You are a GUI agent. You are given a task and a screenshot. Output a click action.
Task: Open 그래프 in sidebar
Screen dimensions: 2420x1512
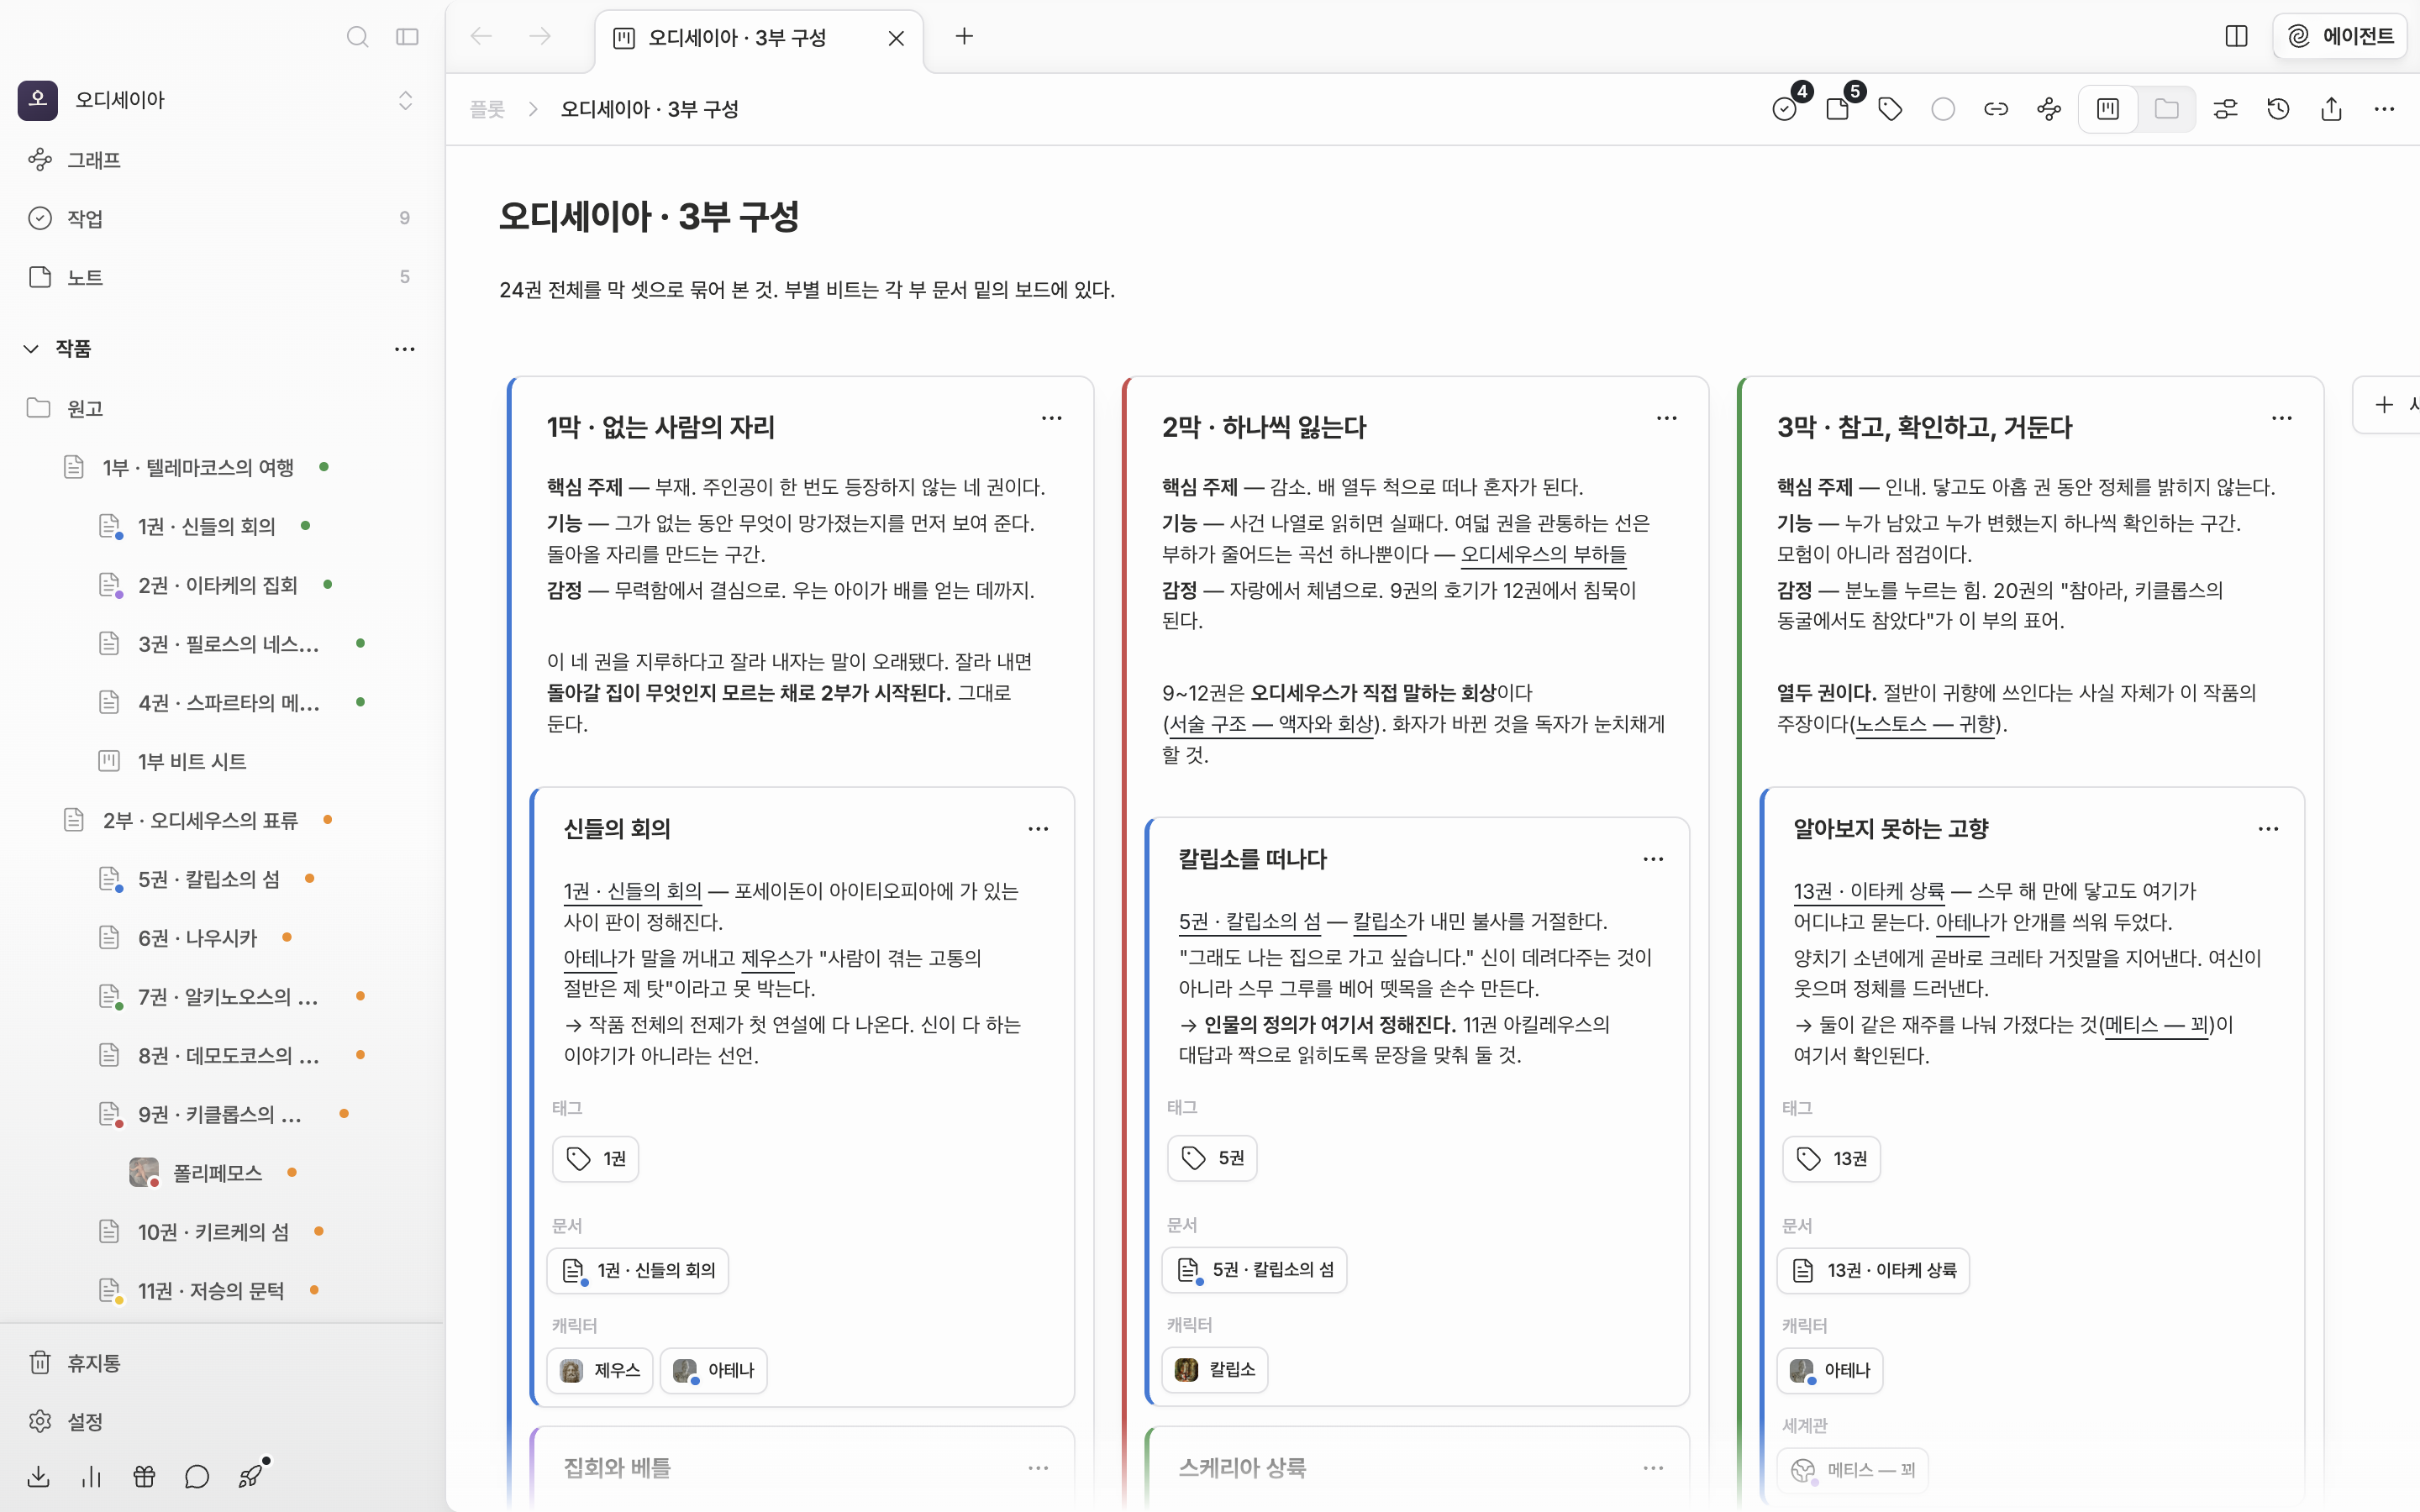(222, 160)
